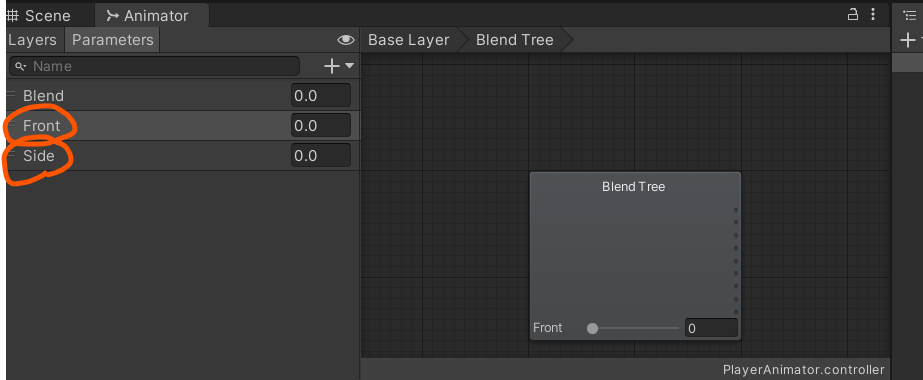Click the Blend value field
The image size is (923, 380).
pos(321,95)
